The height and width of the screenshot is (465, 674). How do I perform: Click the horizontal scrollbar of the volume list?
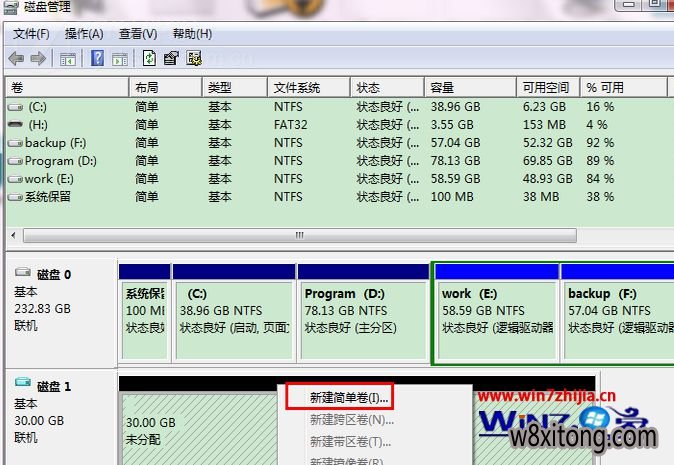pyautogui.click(x=298, y=236)
